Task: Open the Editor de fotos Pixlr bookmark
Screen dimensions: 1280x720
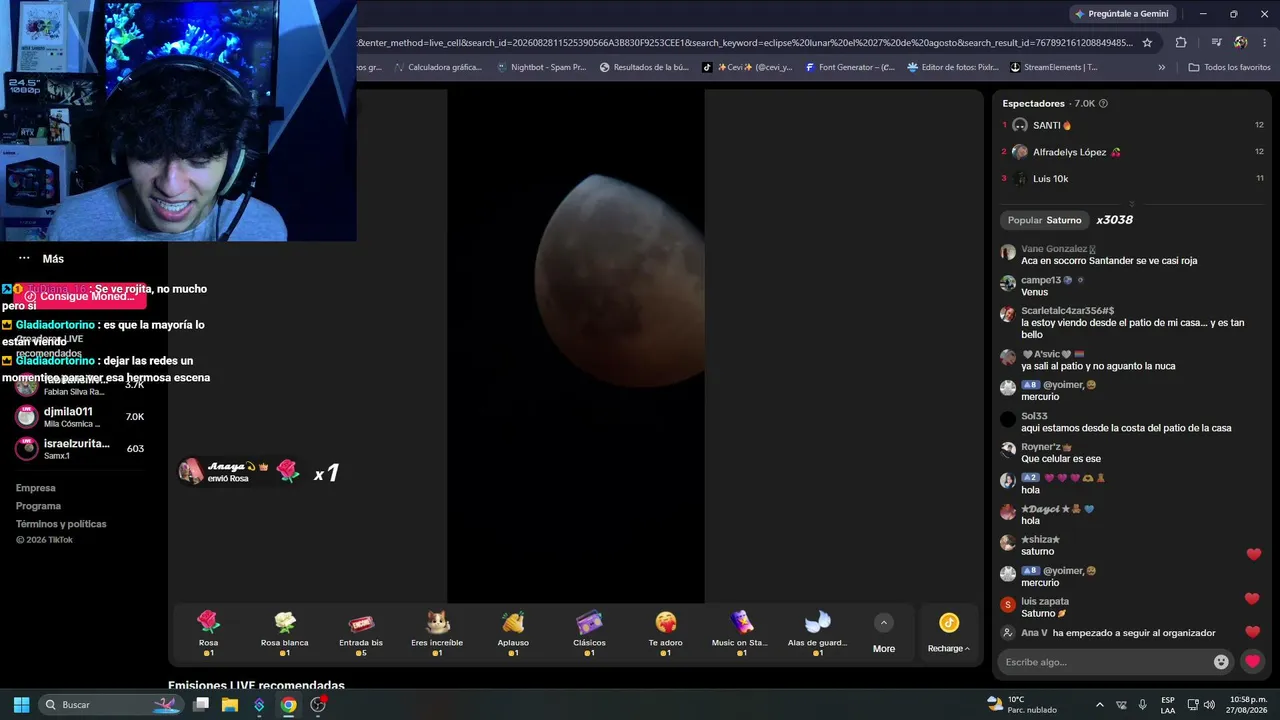Action: pyautogui.click(x=953, y=67)
